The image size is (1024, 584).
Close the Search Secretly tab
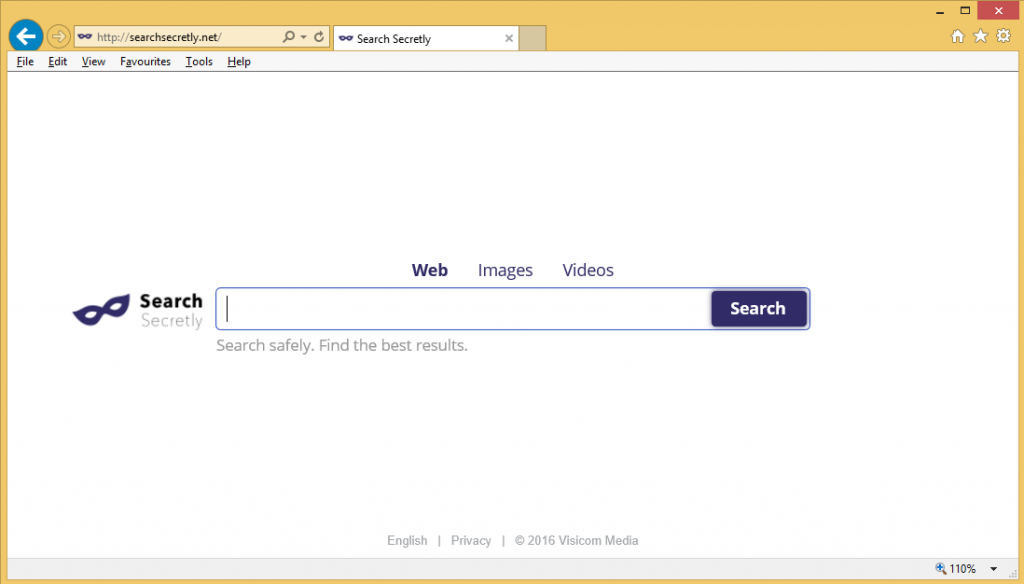509,39
